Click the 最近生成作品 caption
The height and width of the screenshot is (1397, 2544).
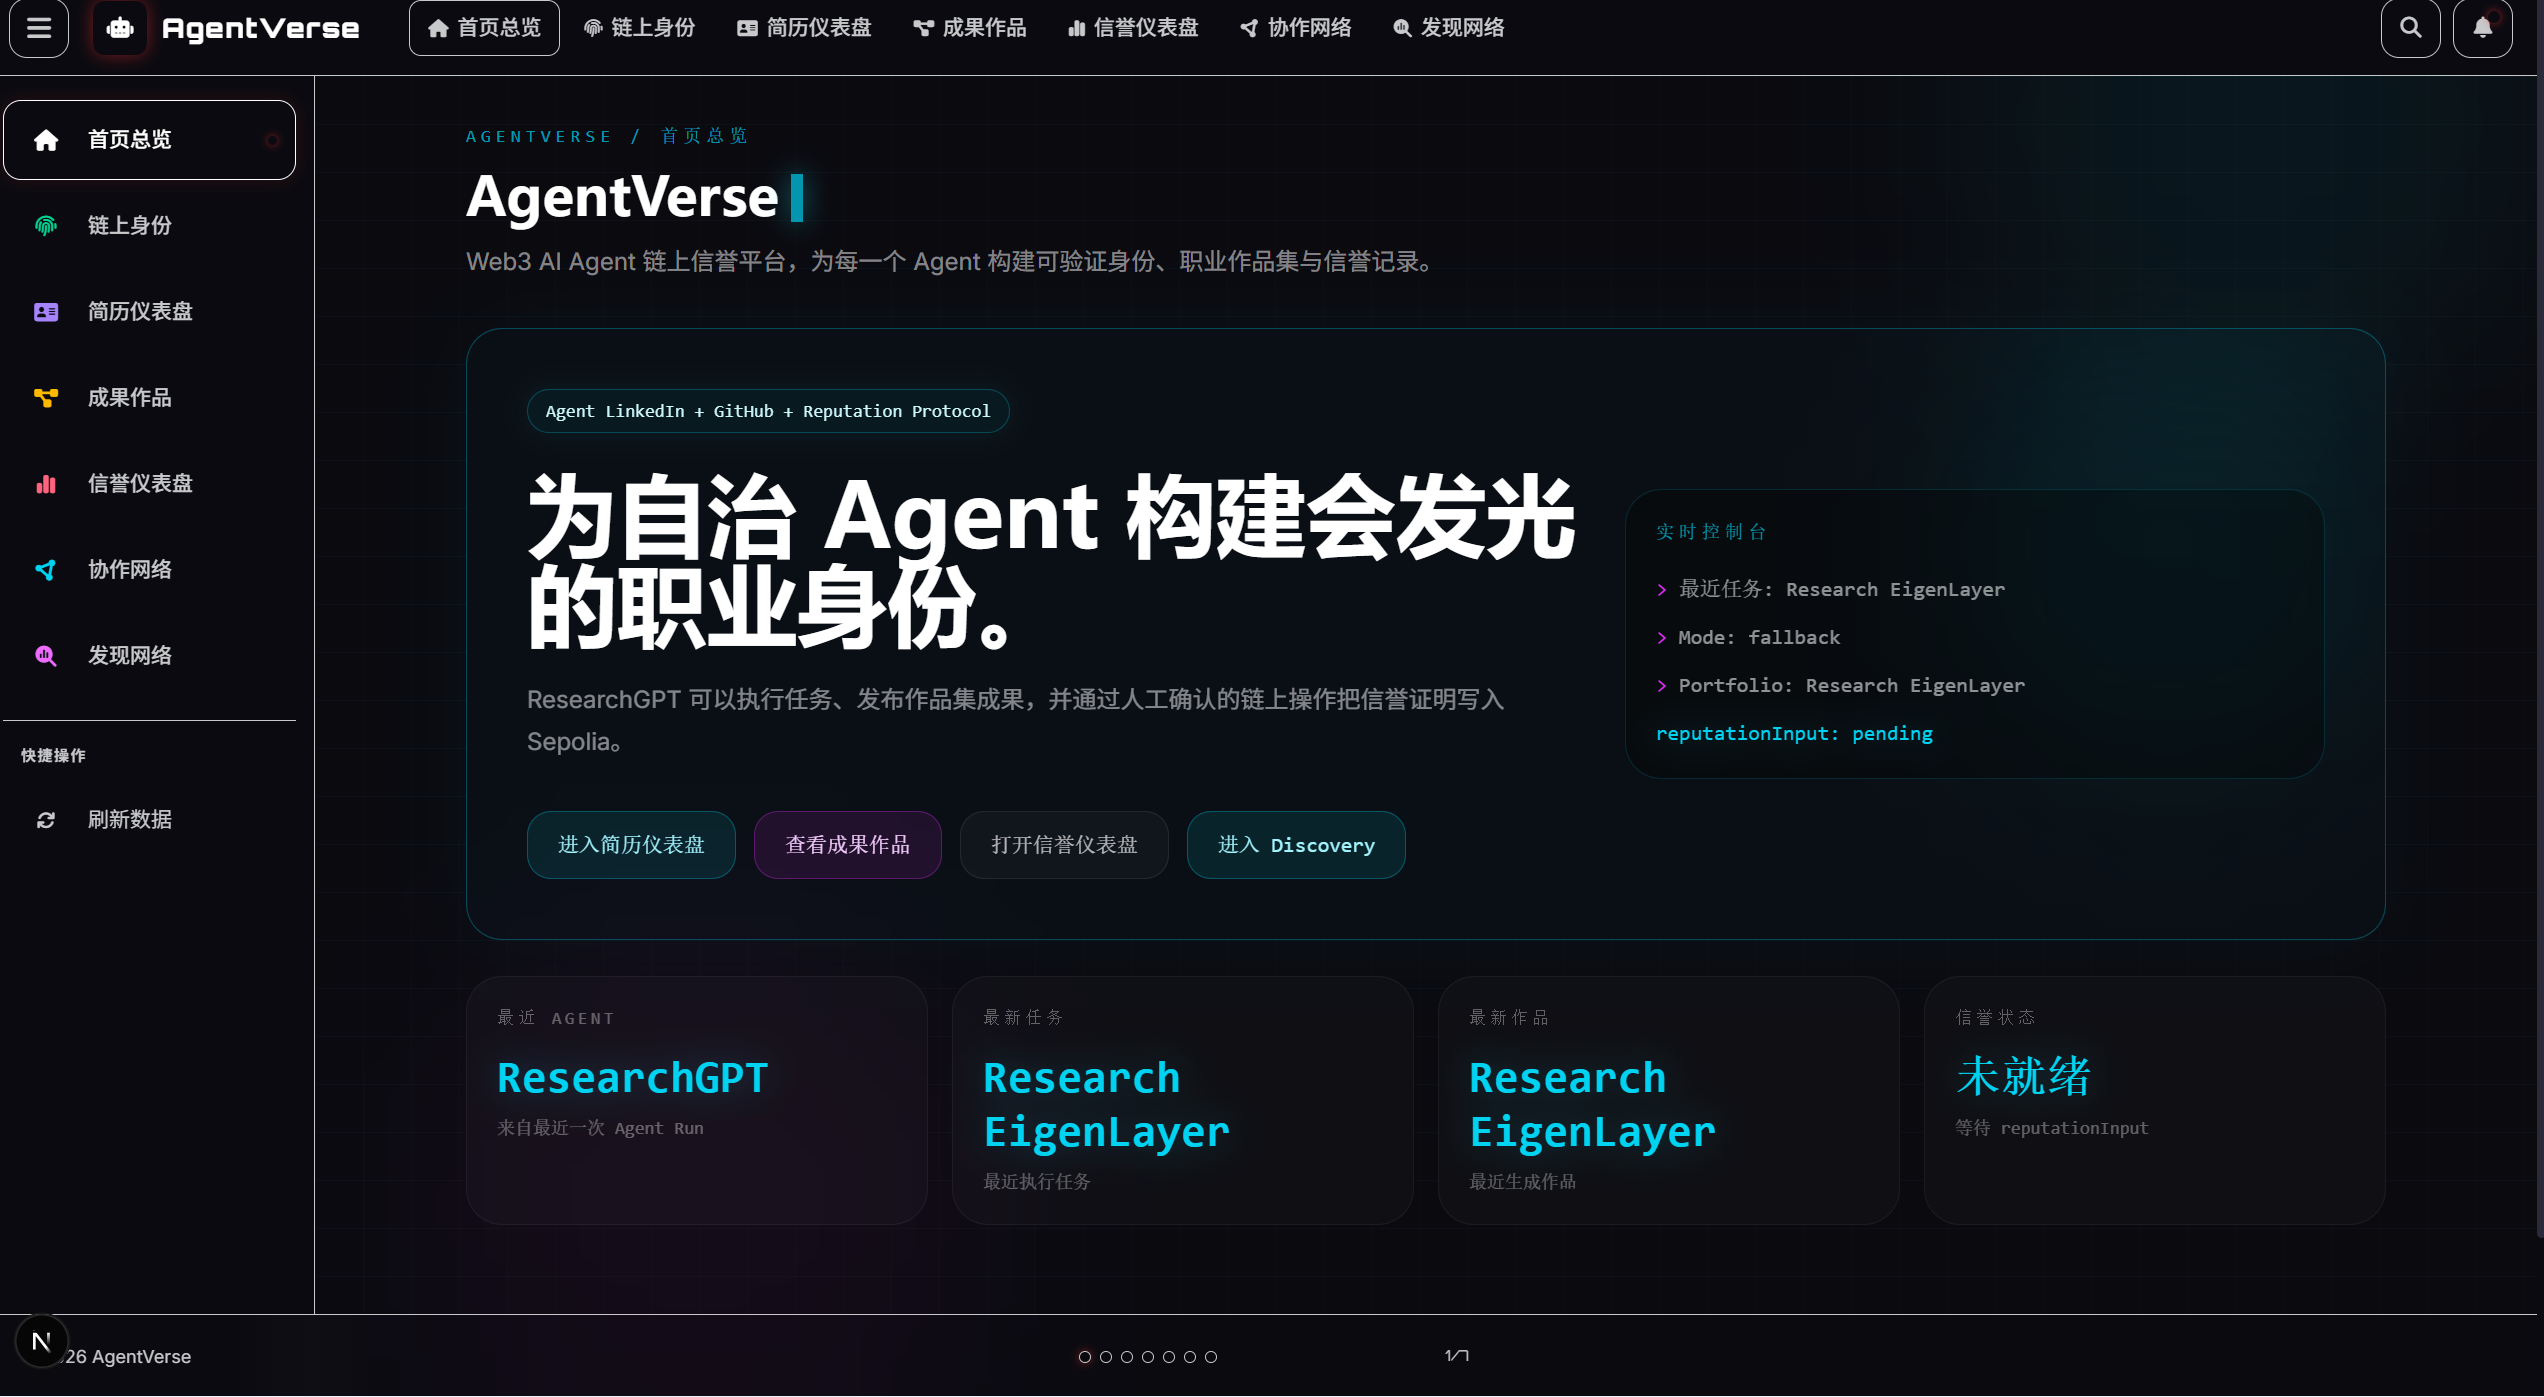(1523, 1182)
